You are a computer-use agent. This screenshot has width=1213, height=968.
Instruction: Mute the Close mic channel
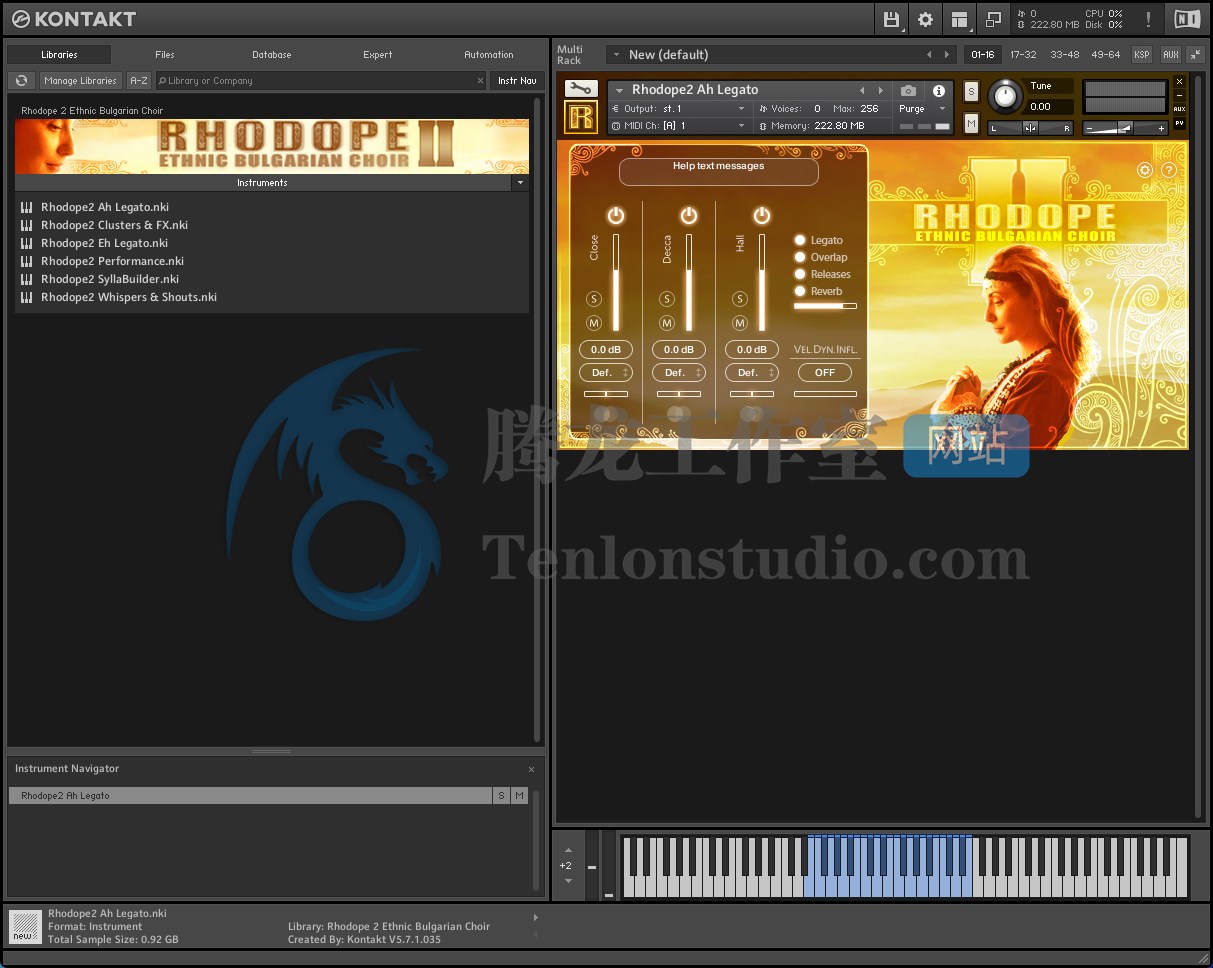click(x=594, y=323)
